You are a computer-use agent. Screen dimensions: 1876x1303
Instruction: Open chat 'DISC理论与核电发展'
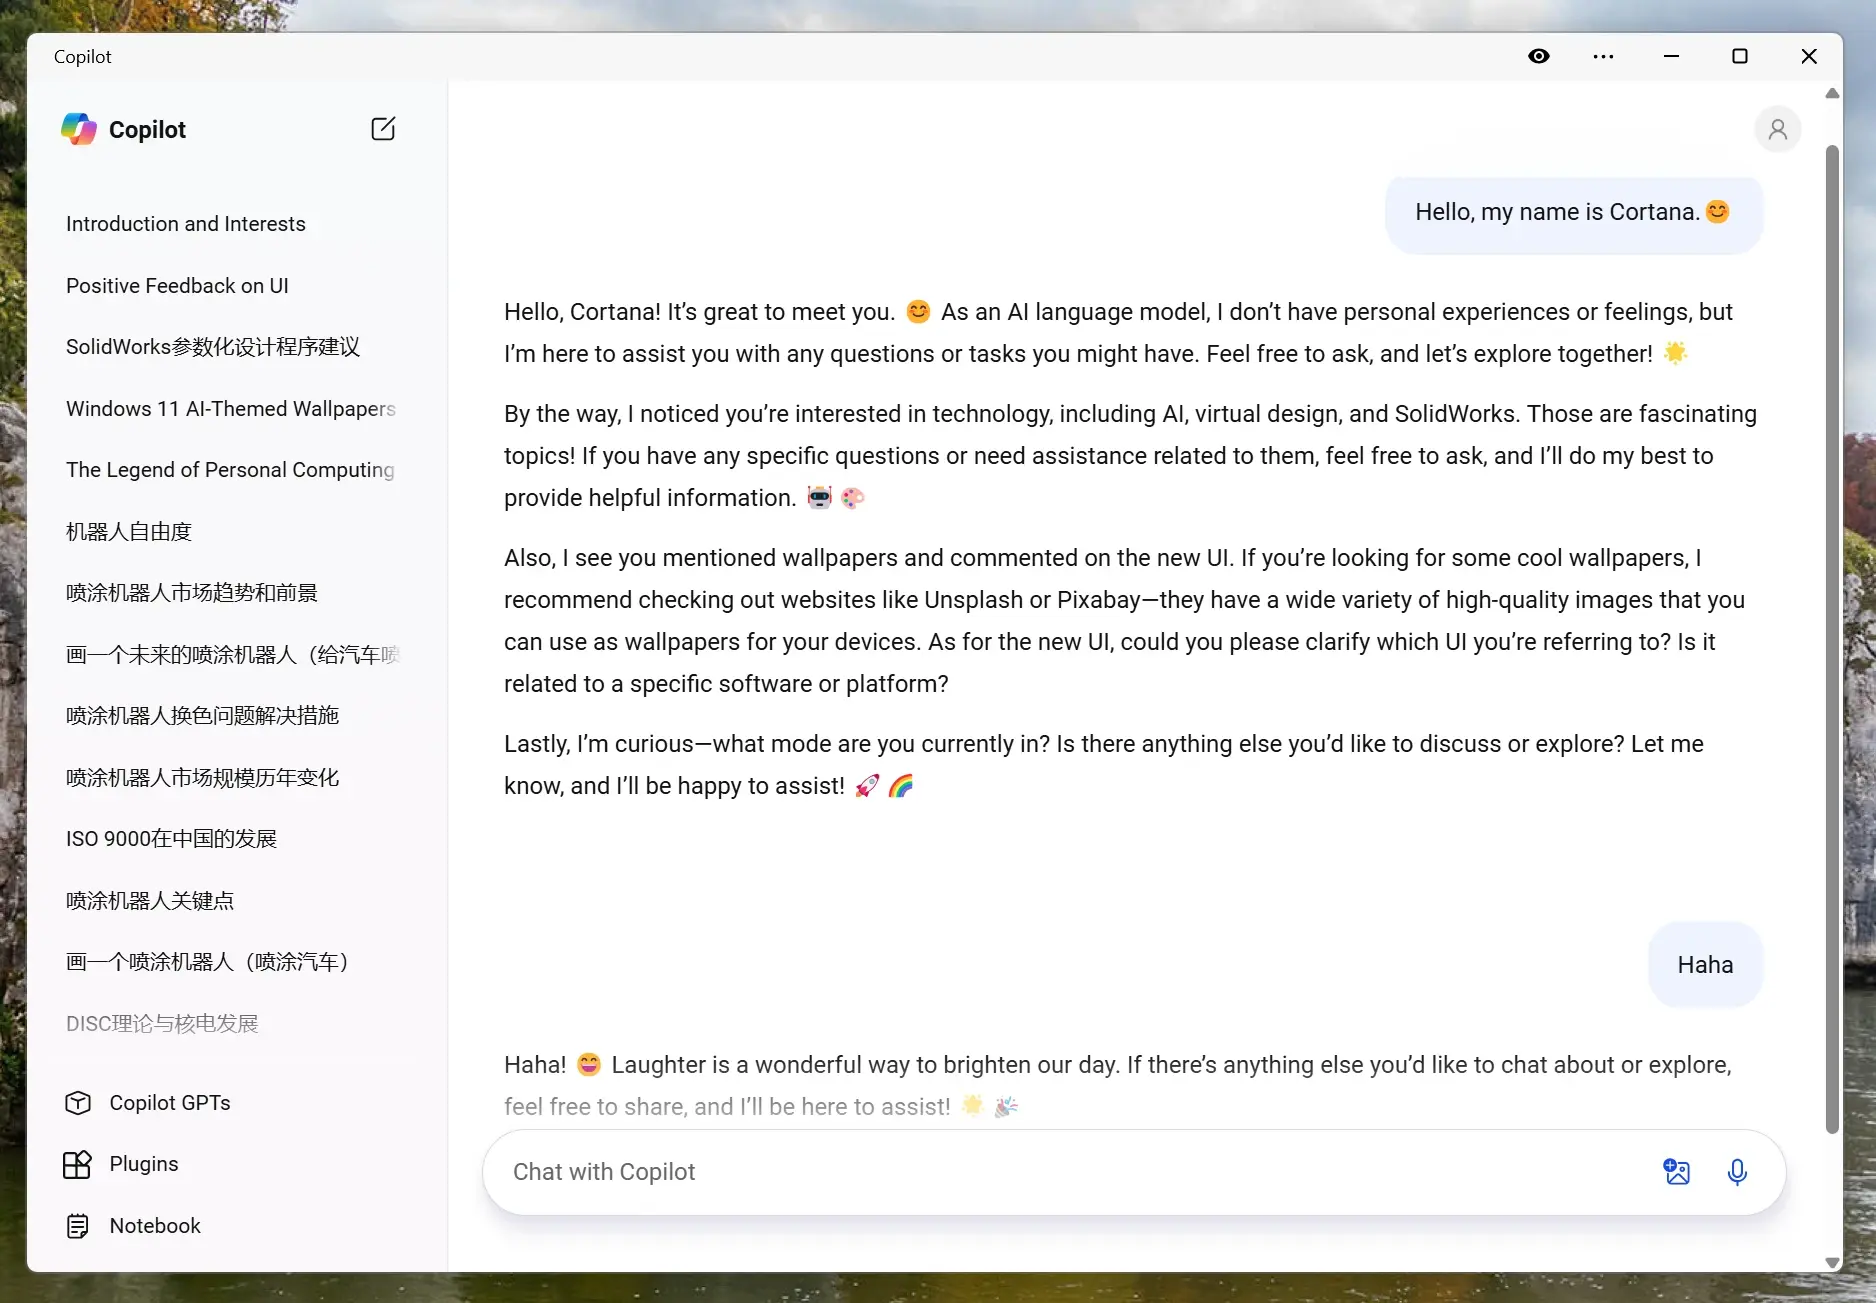162,1024
